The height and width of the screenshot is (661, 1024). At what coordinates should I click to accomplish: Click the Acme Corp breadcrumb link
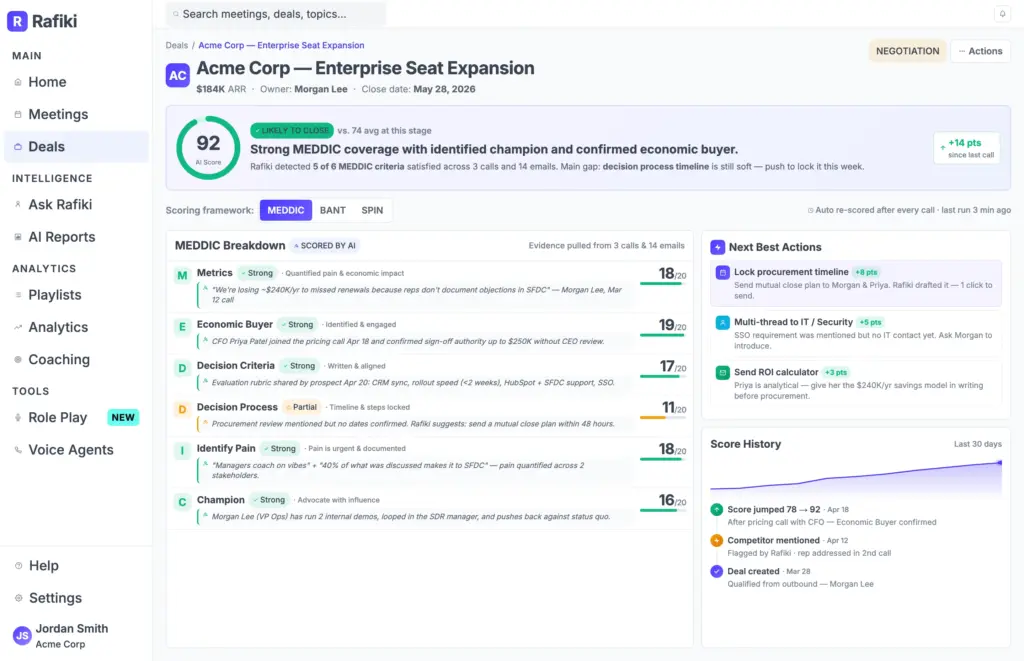(x=281, y=45)
